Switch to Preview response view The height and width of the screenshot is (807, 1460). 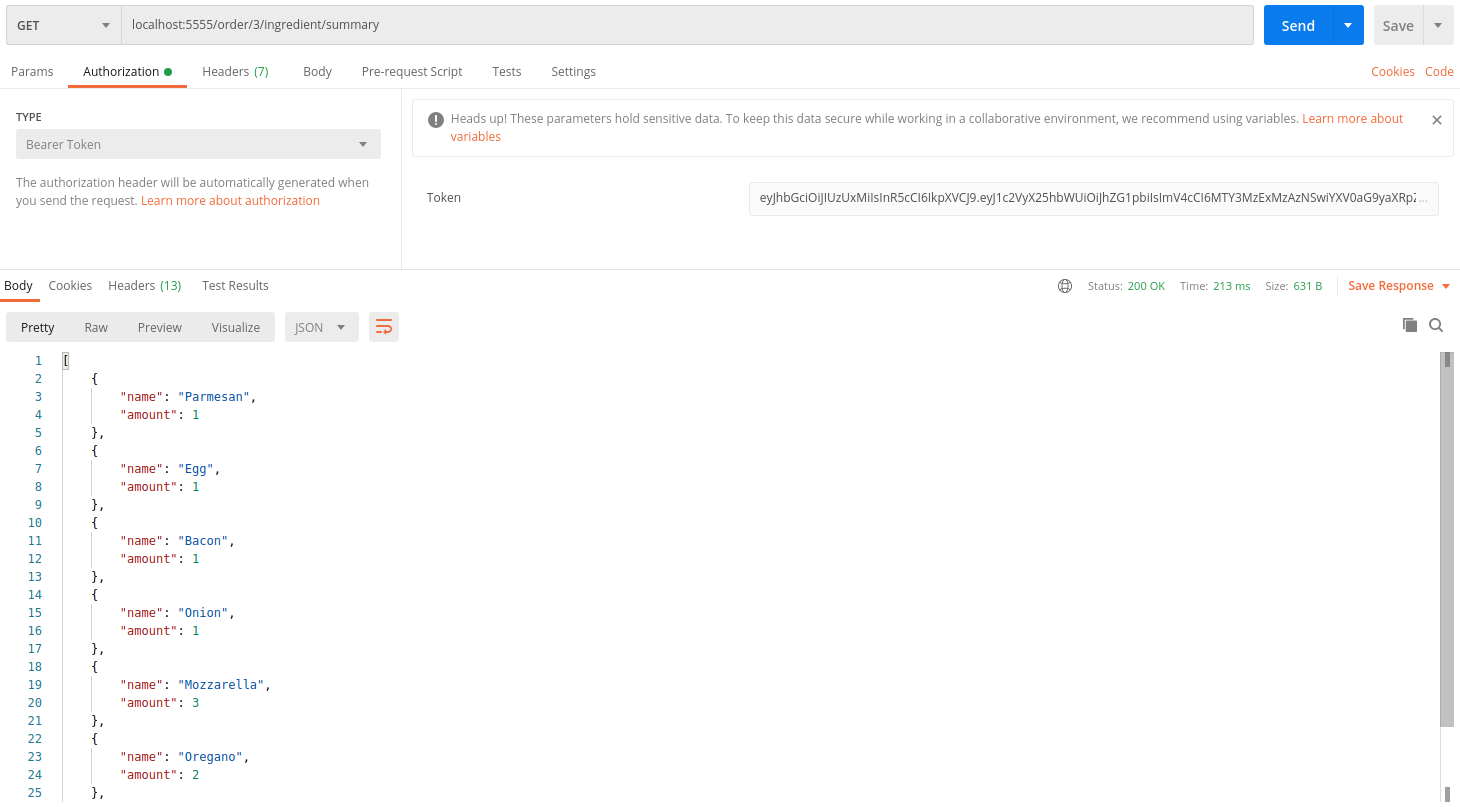160,327
